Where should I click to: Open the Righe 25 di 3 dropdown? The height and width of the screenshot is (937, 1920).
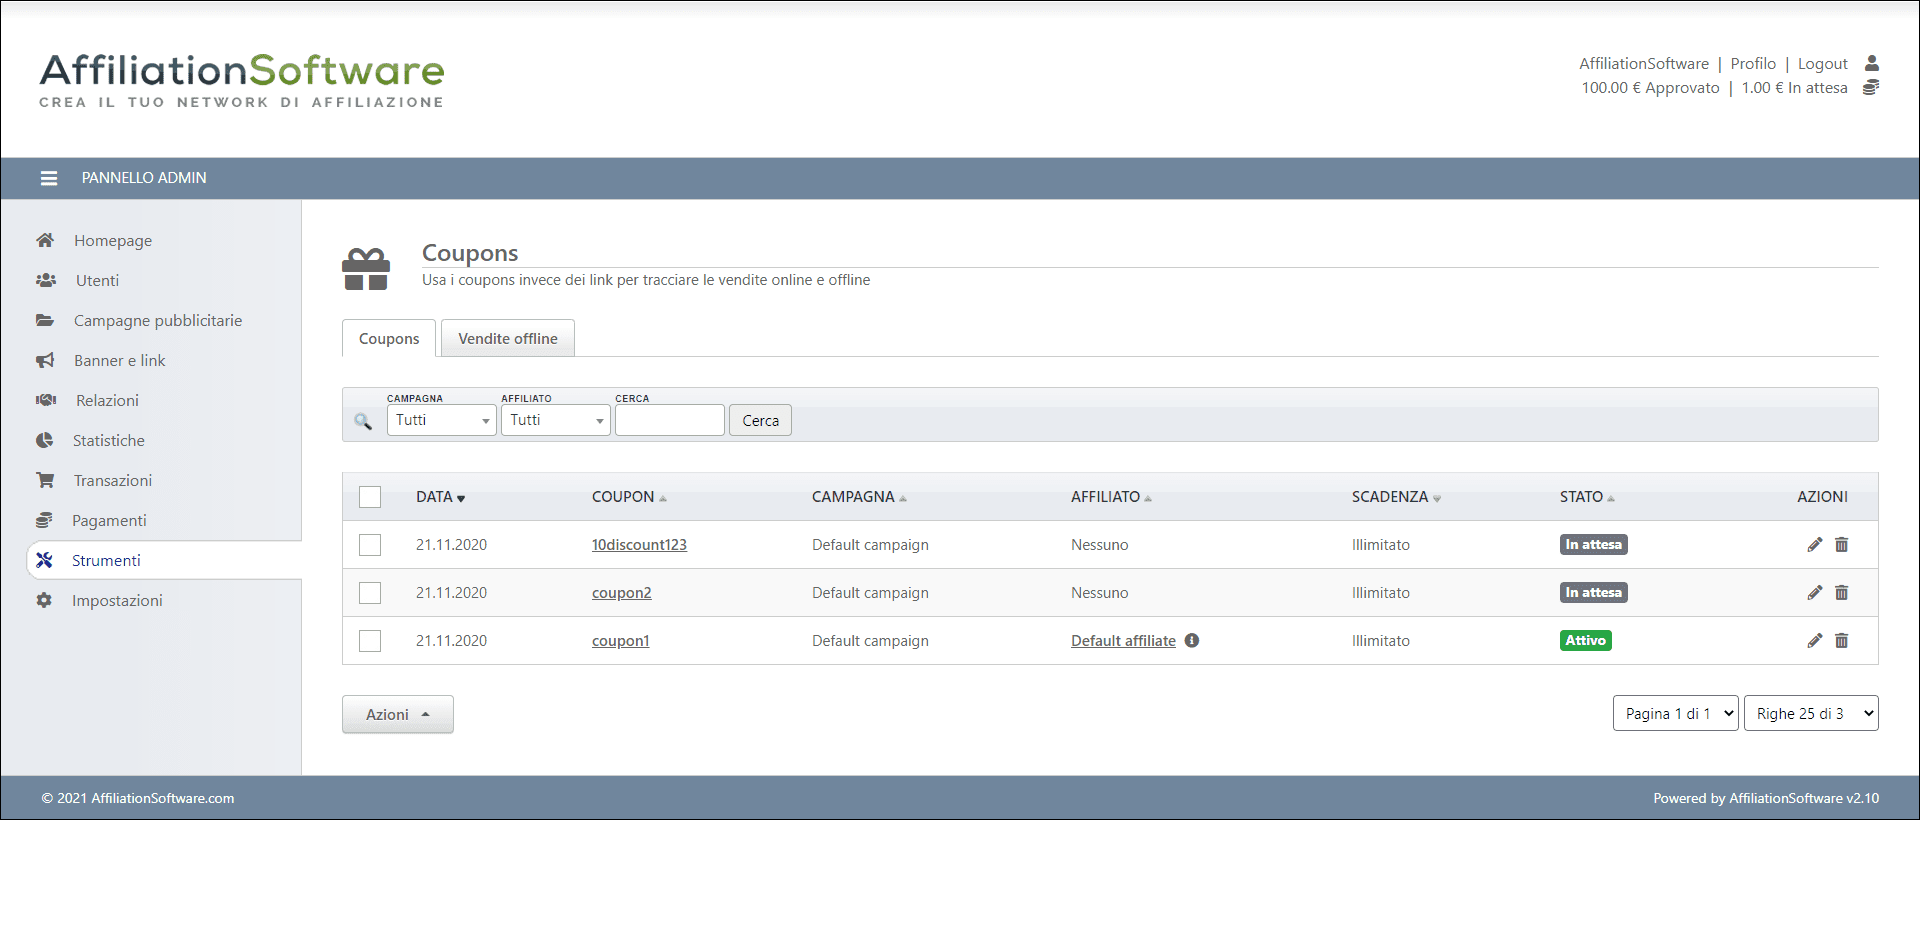[x=1810, y=714]
